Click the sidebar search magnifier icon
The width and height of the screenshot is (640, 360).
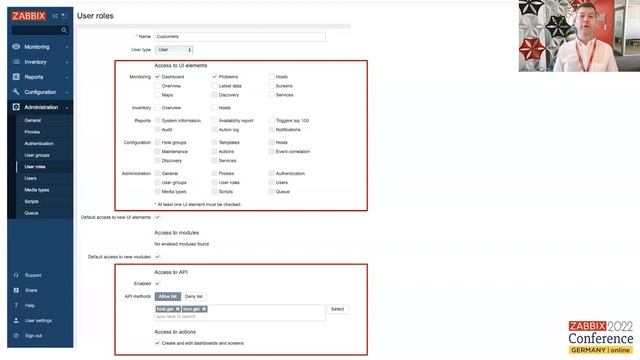tap(64, 30)
